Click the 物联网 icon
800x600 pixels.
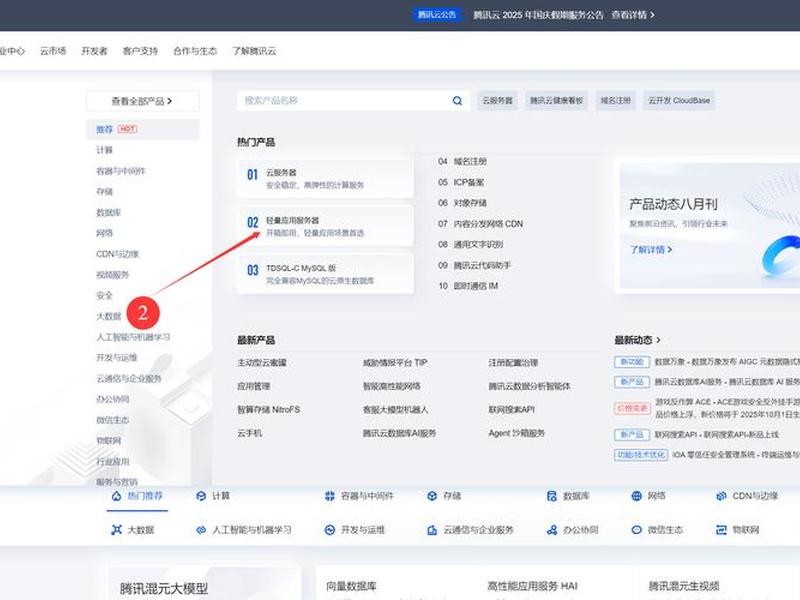click(x=721, y=530)
